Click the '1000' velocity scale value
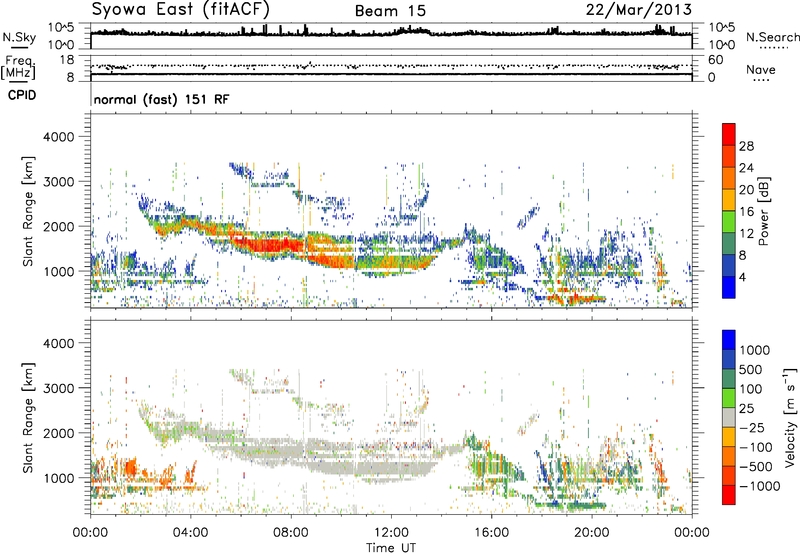 [x=755, y=350]
